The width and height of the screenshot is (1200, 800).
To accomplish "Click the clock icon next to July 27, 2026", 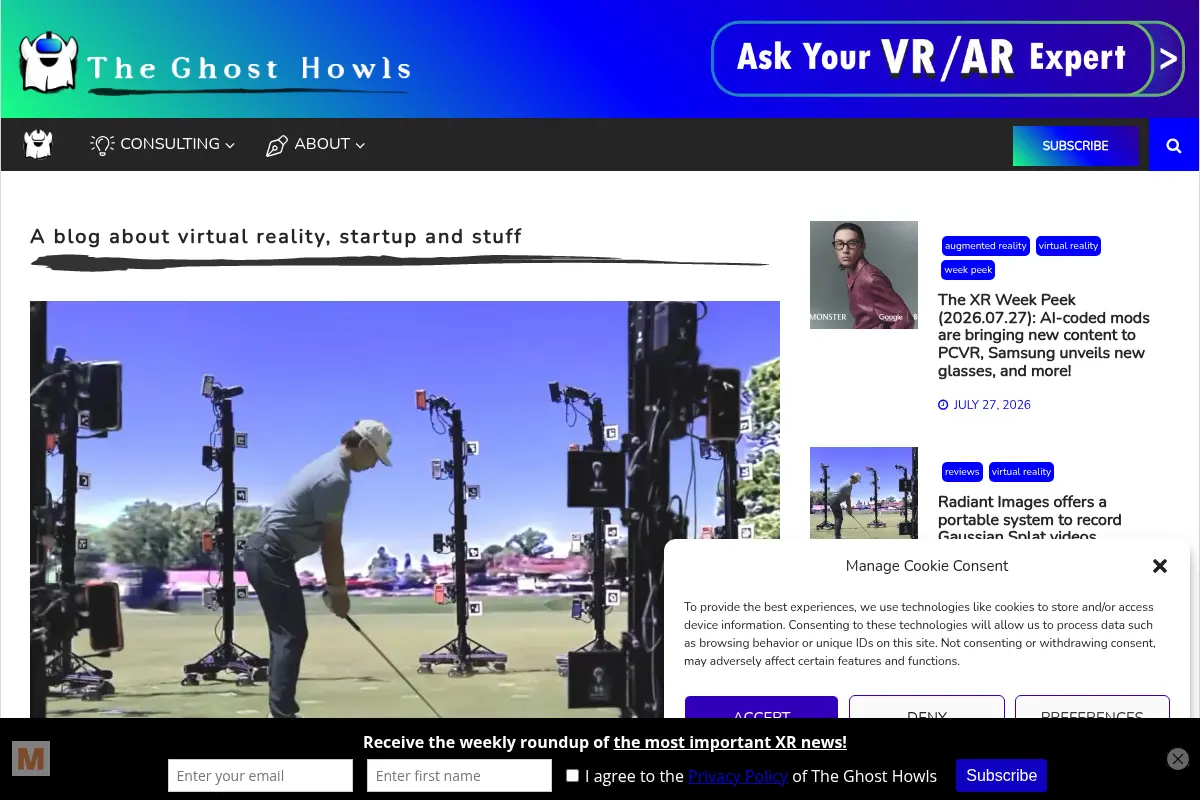I will [x=943, y=405].
